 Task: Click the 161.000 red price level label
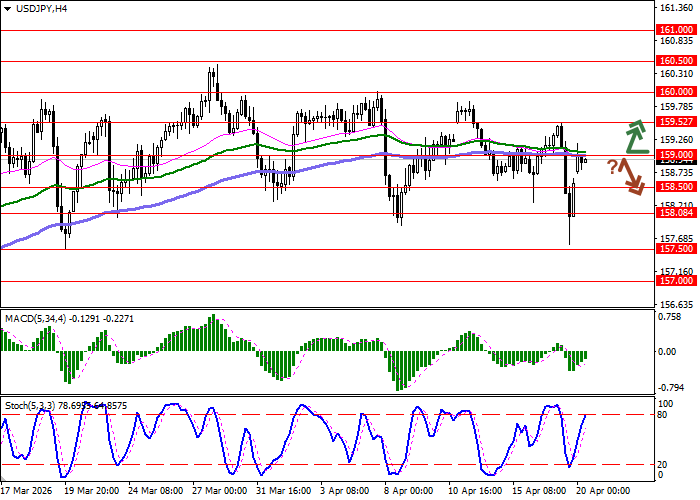click(x=676, y=29)
